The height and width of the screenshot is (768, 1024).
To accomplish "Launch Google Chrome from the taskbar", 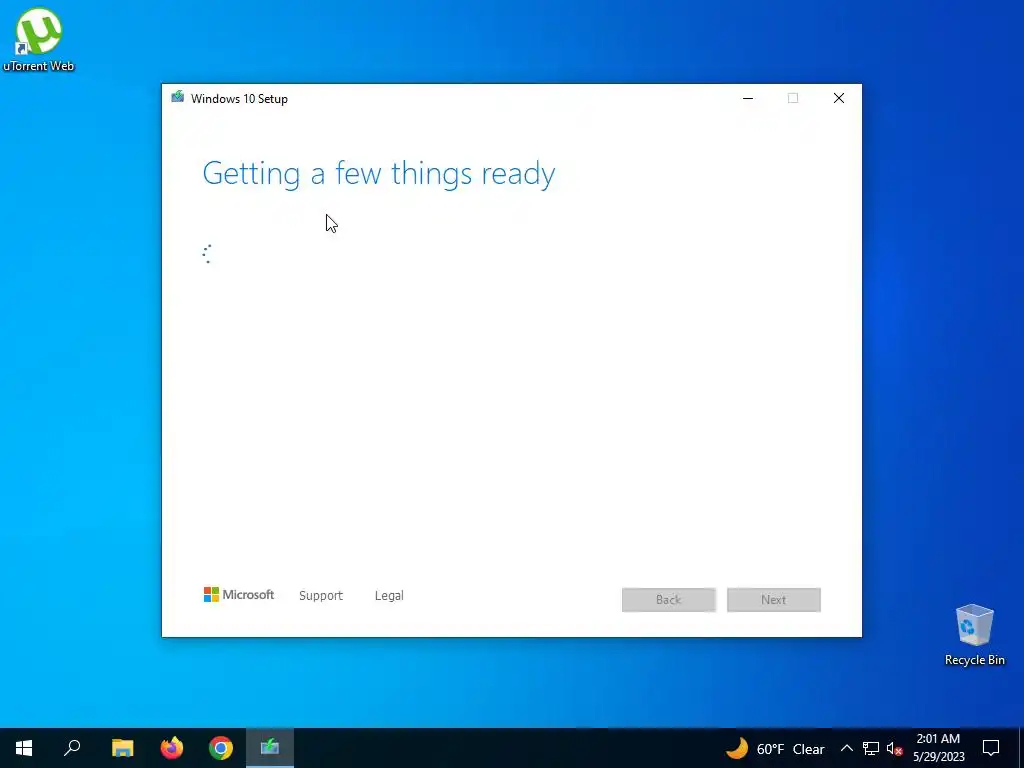I will click(221, 748).
